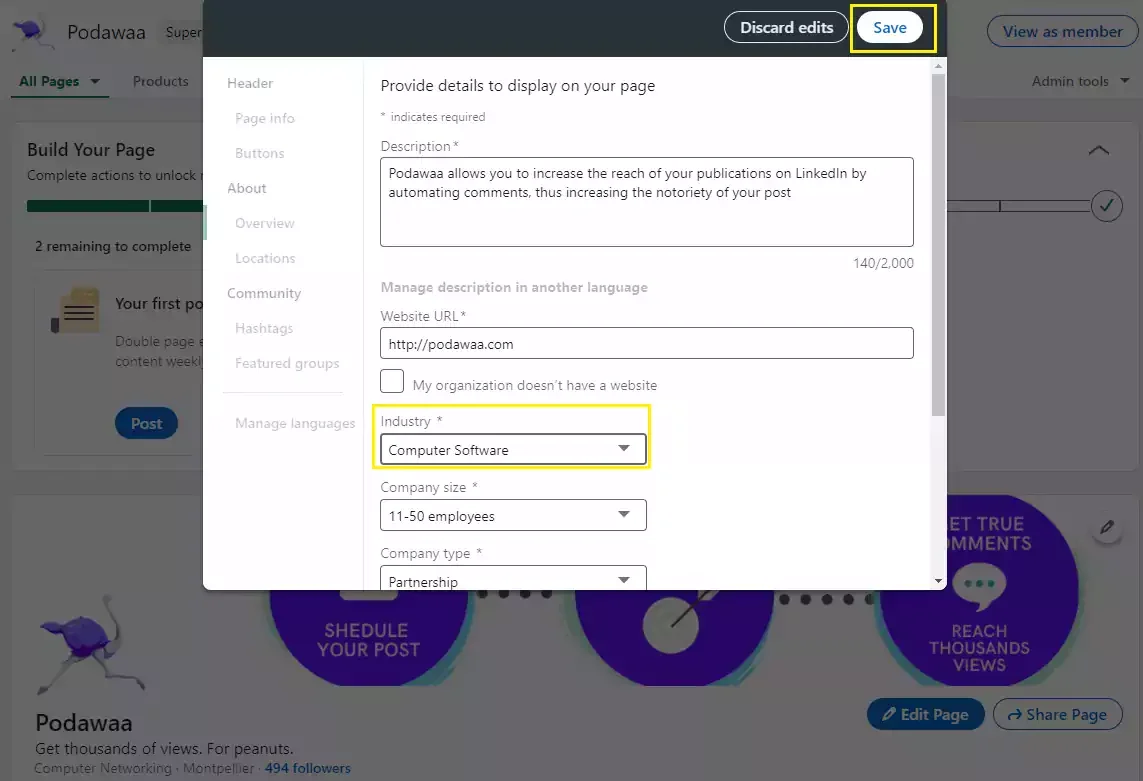Select Overview in dialog sidebar

(265, 223)
